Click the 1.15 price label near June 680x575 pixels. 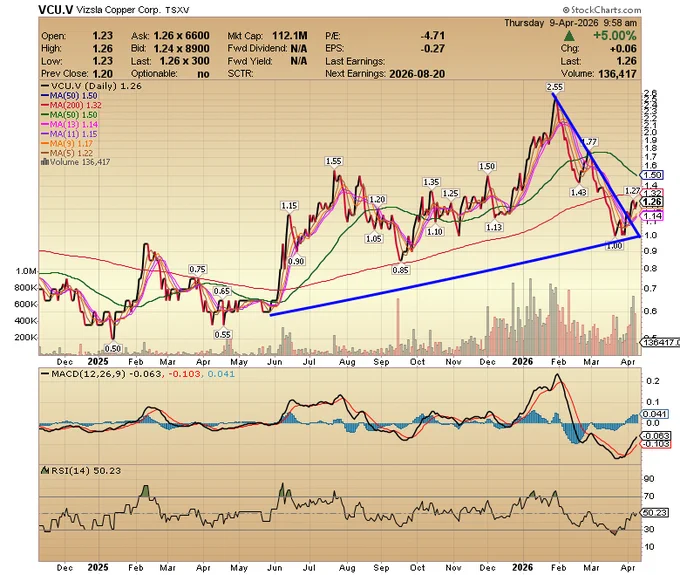(x=289, y=206)
